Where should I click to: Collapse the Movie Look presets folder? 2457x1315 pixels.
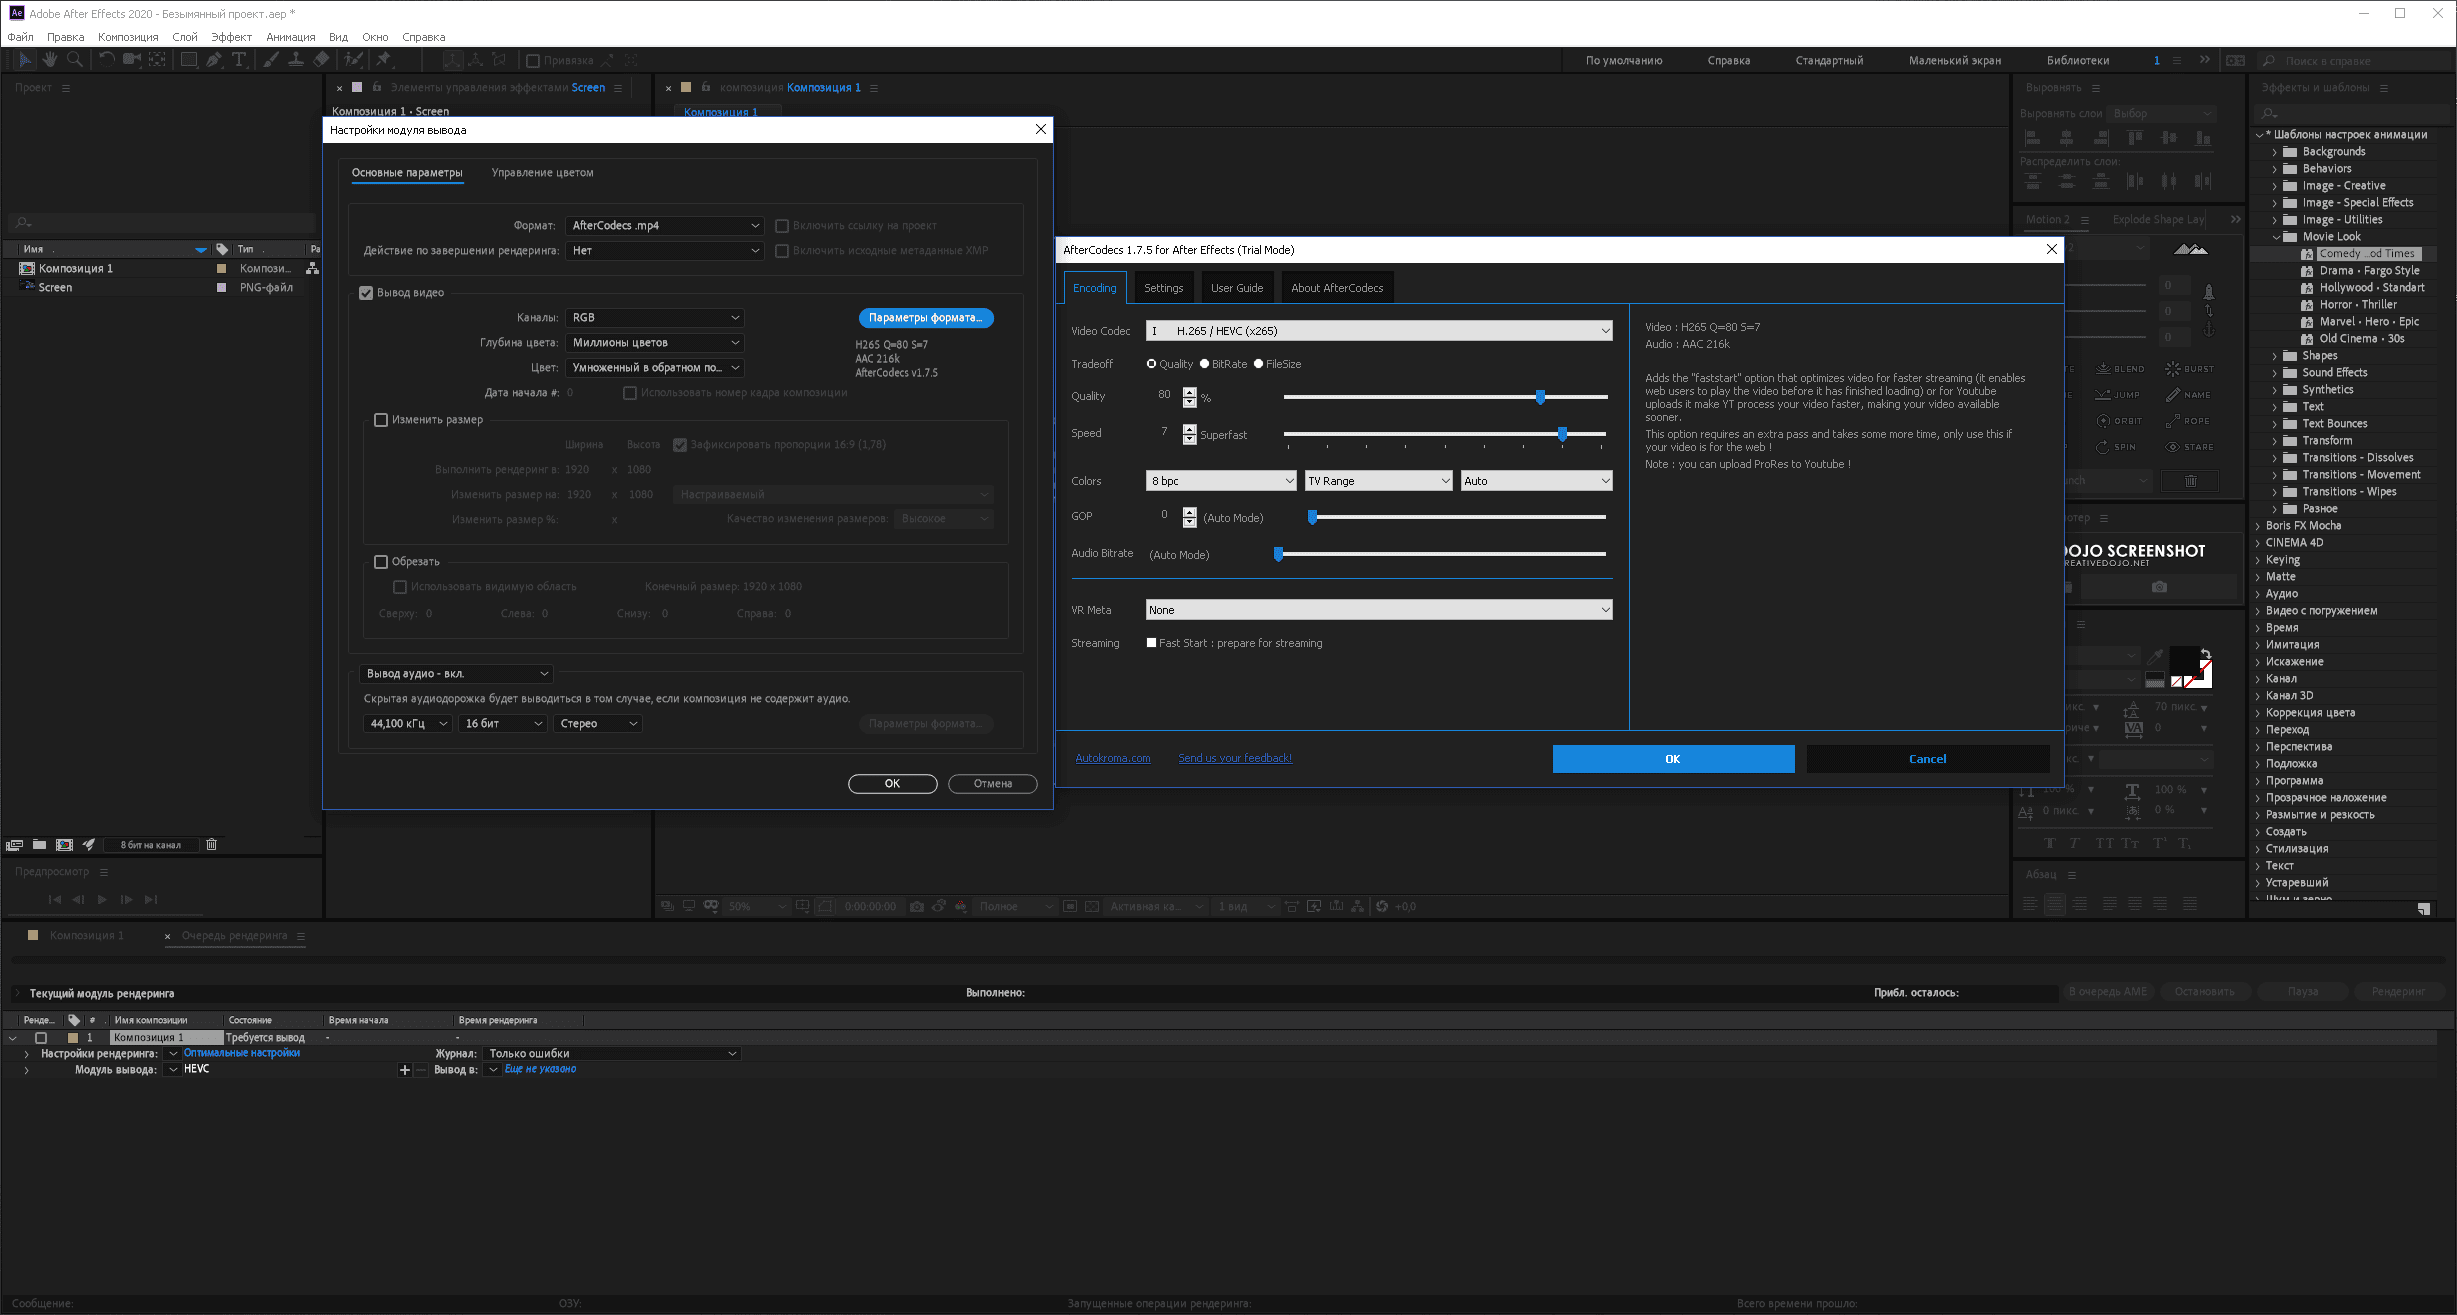[2276, 237]
